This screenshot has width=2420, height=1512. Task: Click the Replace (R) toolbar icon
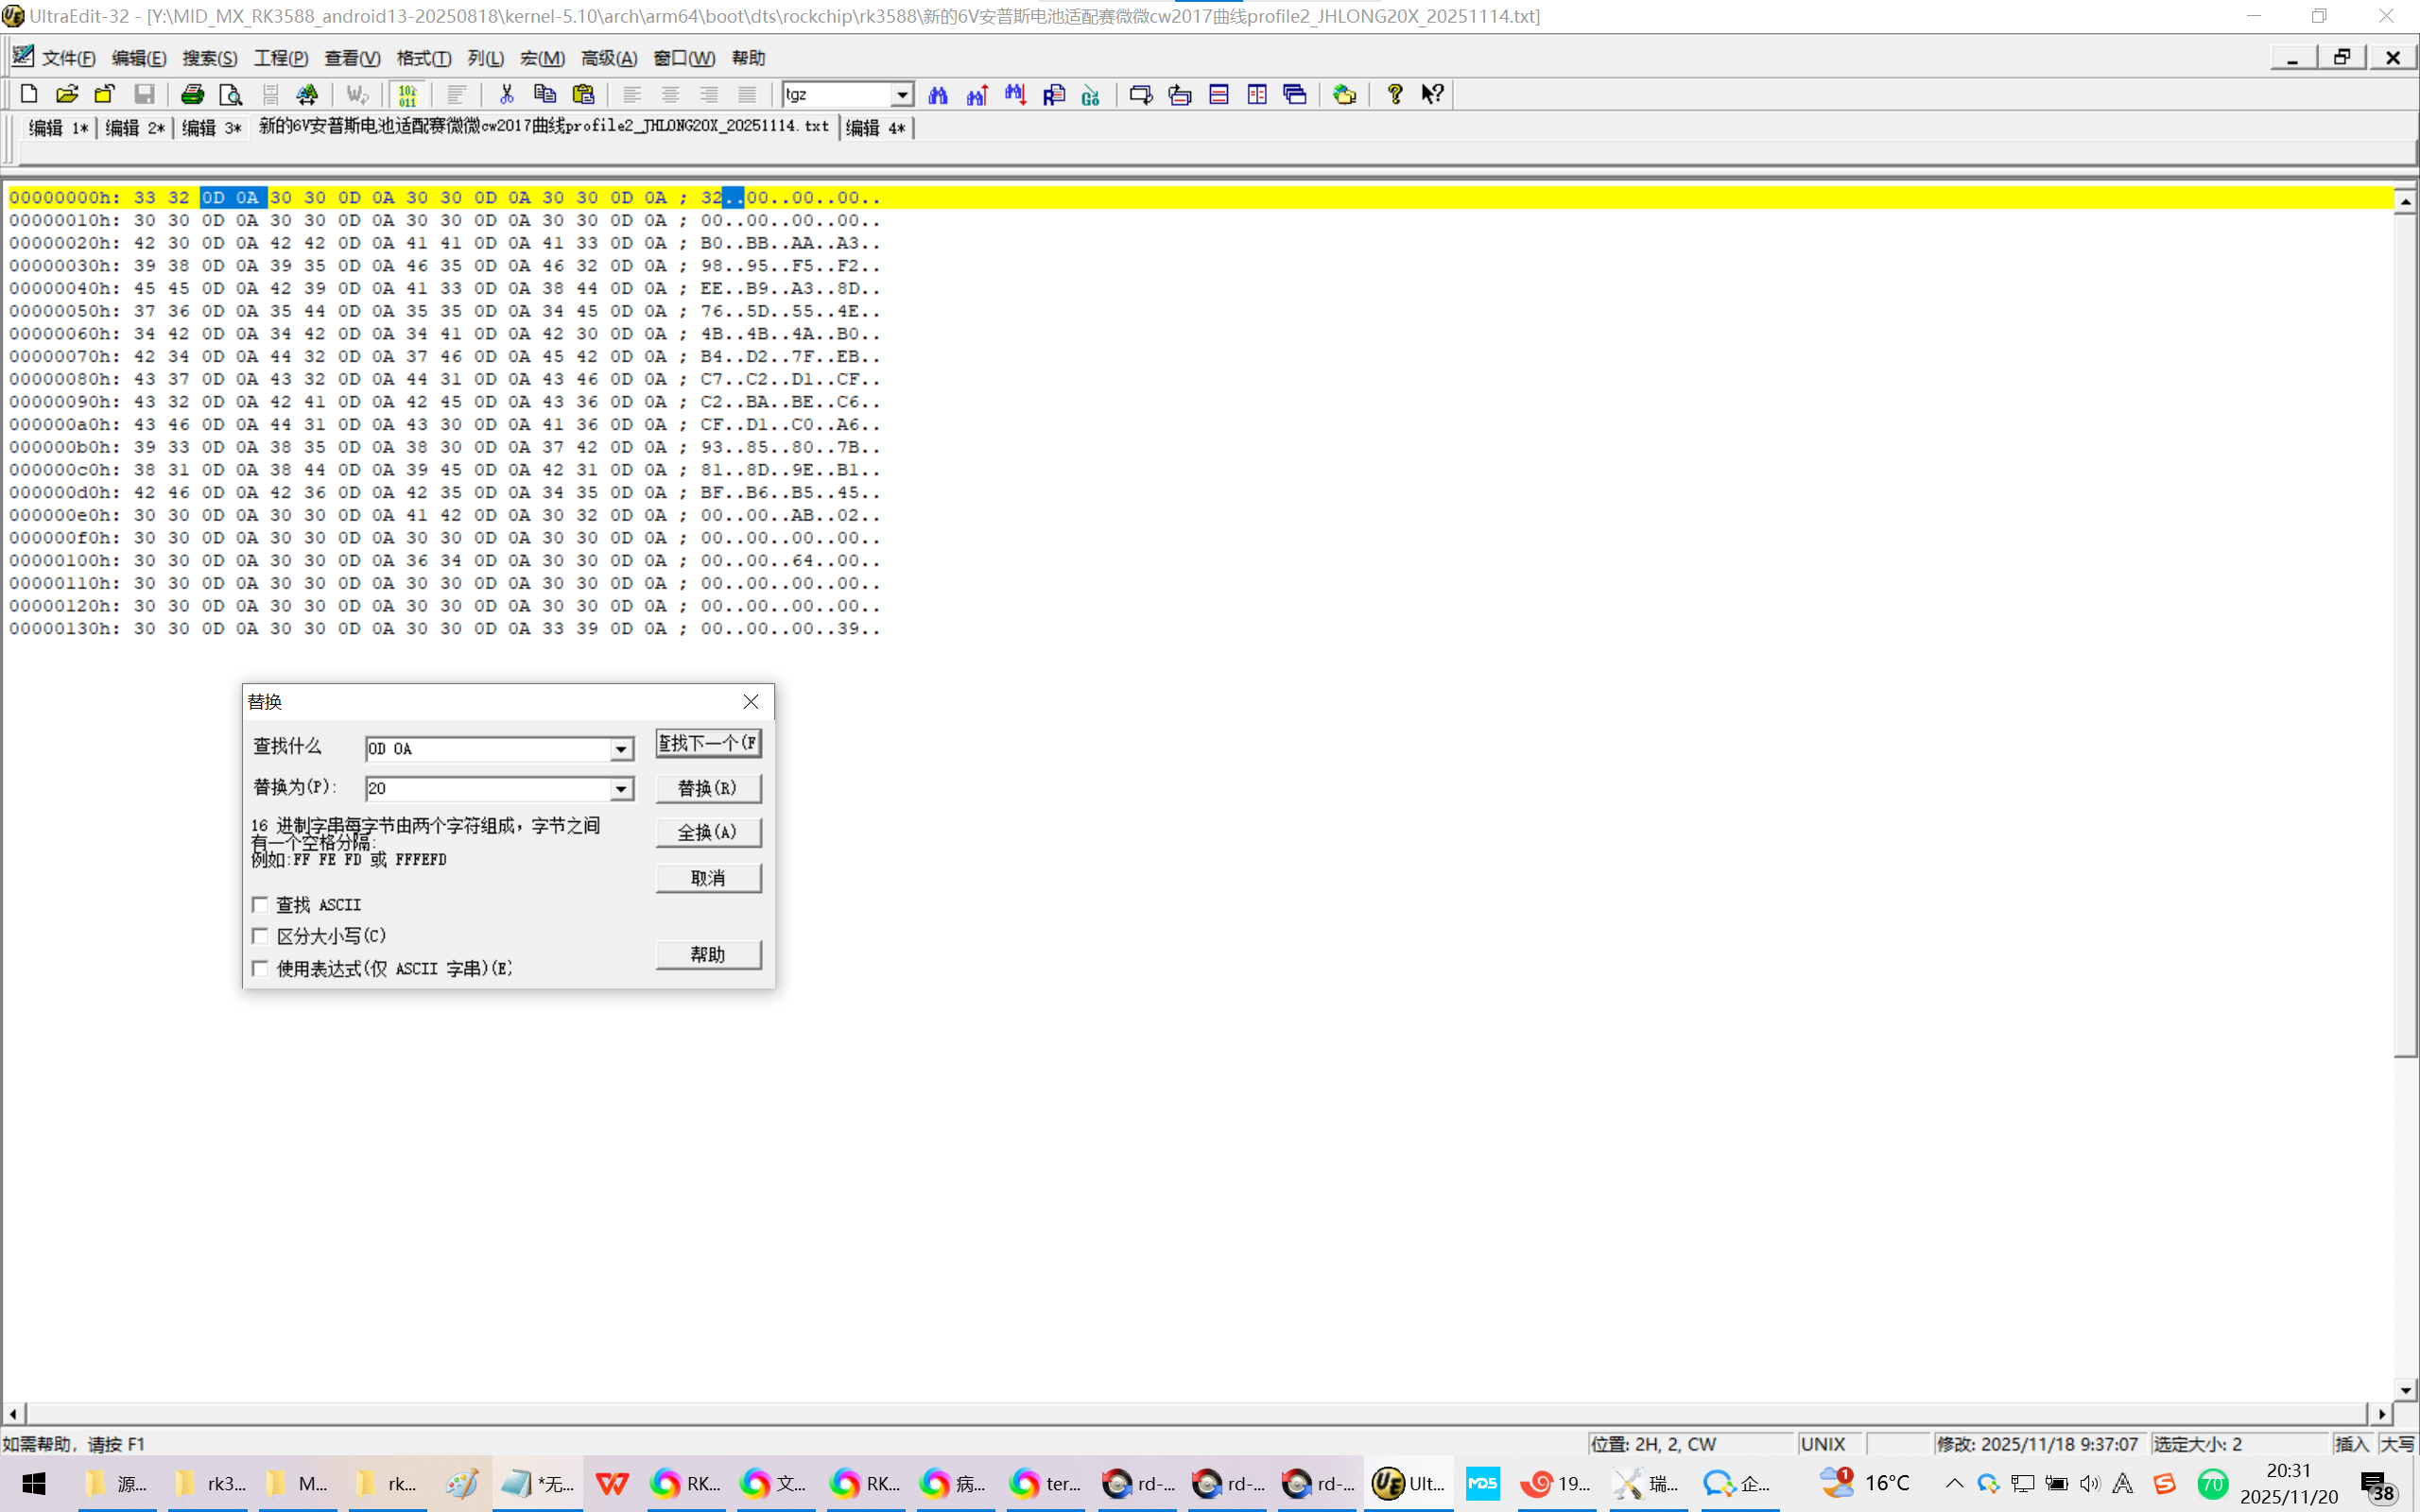click(x=1053, y=94)
